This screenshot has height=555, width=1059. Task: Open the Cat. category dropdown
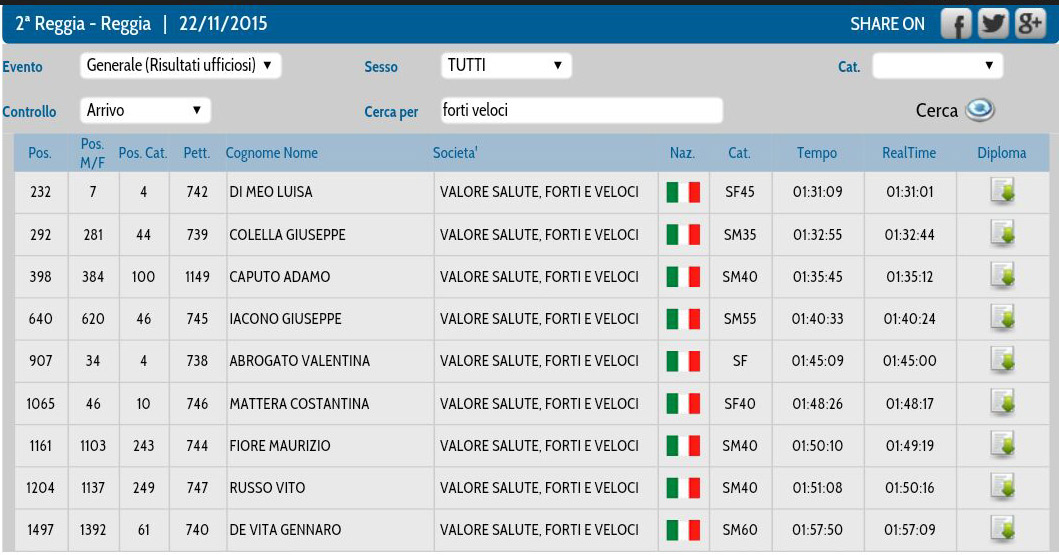coord(937,66)
